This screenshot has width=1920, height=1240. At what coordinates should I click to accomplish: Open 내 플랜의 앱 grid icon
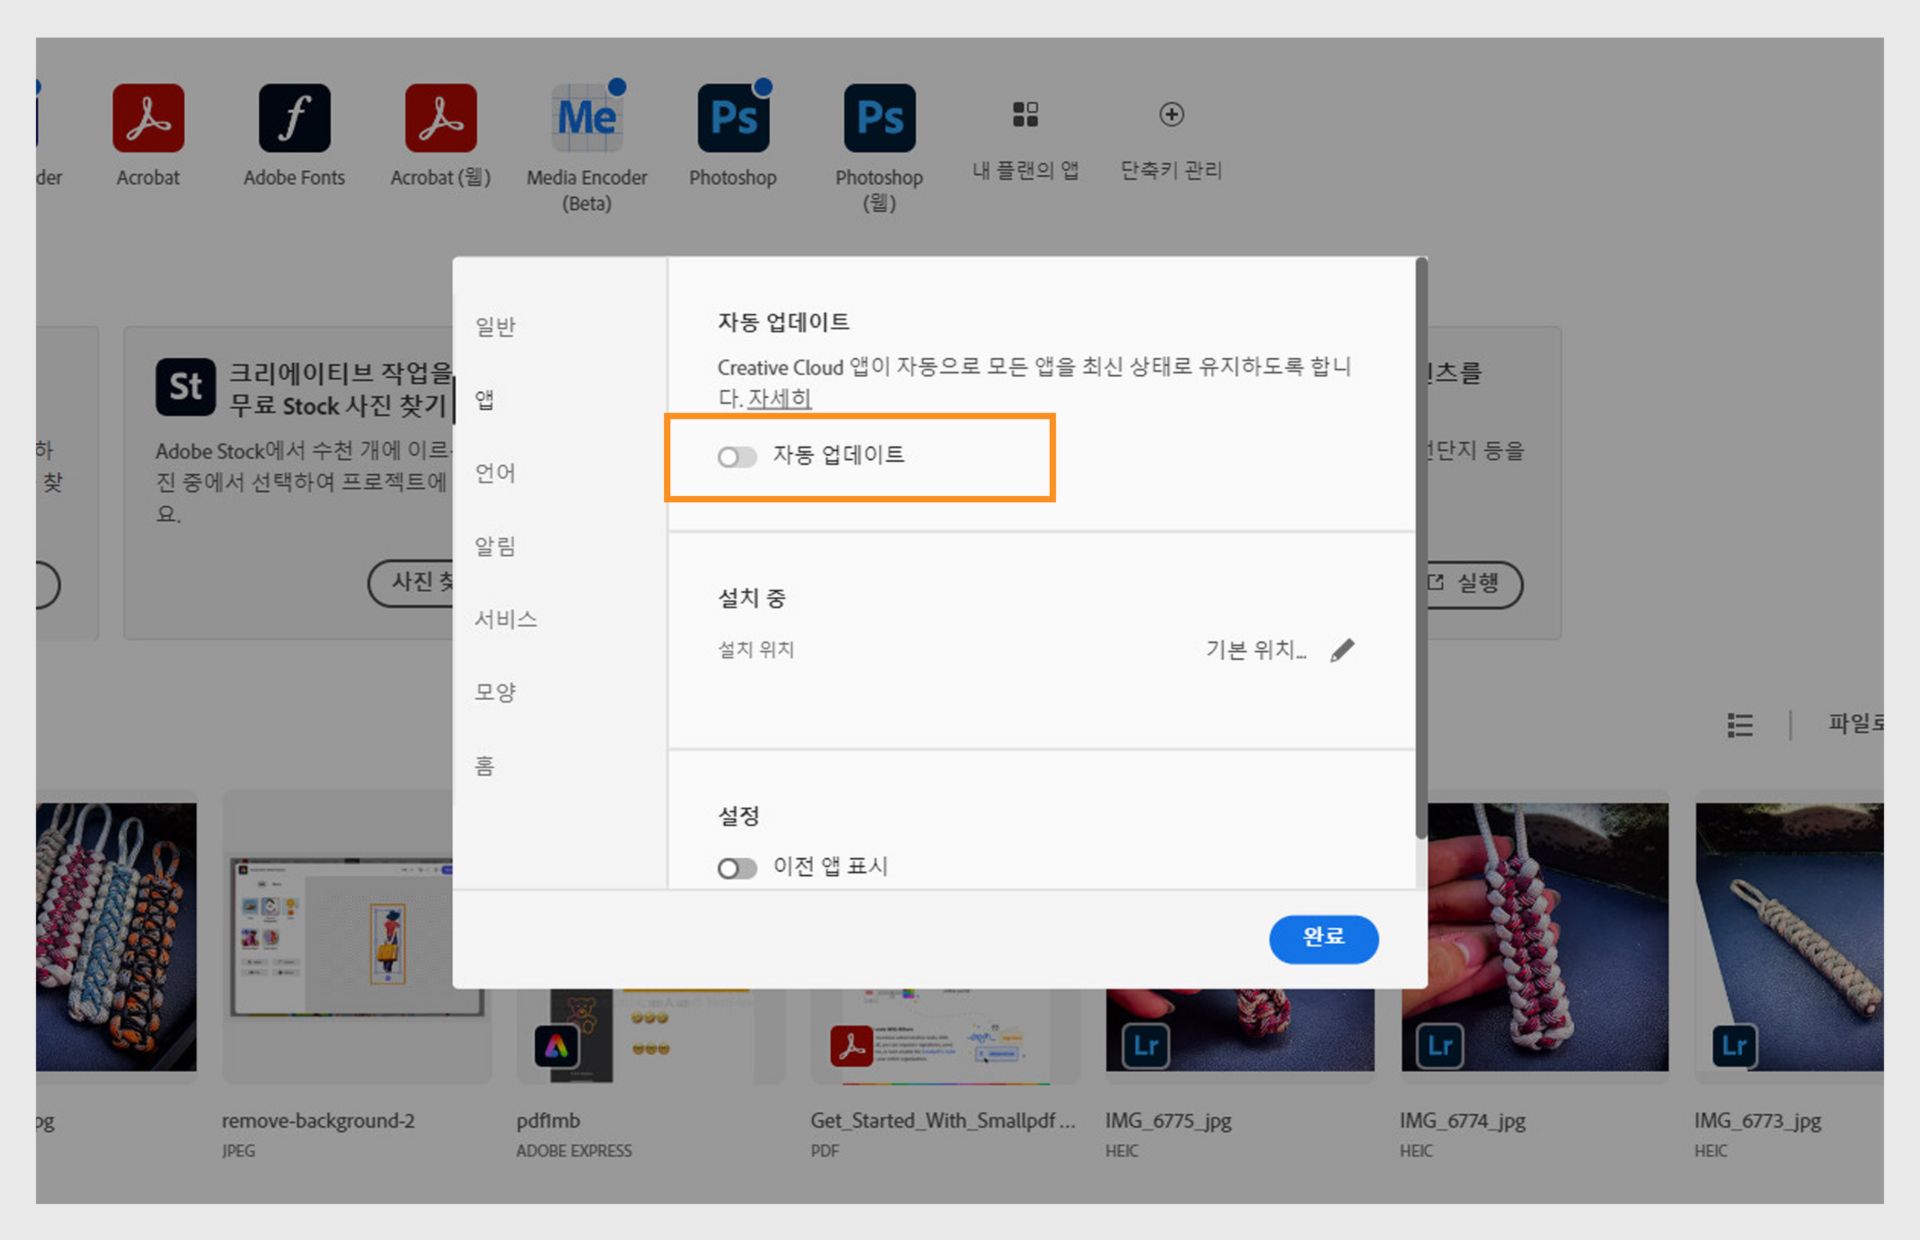coord(1025,114)
